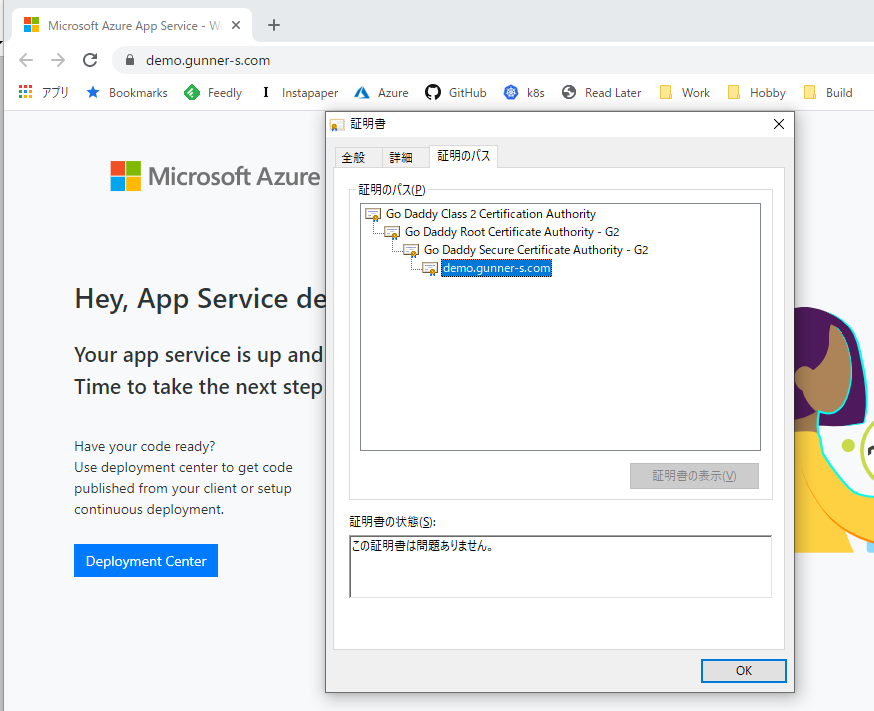Click the Microsoft logo favicon on the tab
Image resolution: width=874 pixels, height=711 pixels.
tap(32, 25)
